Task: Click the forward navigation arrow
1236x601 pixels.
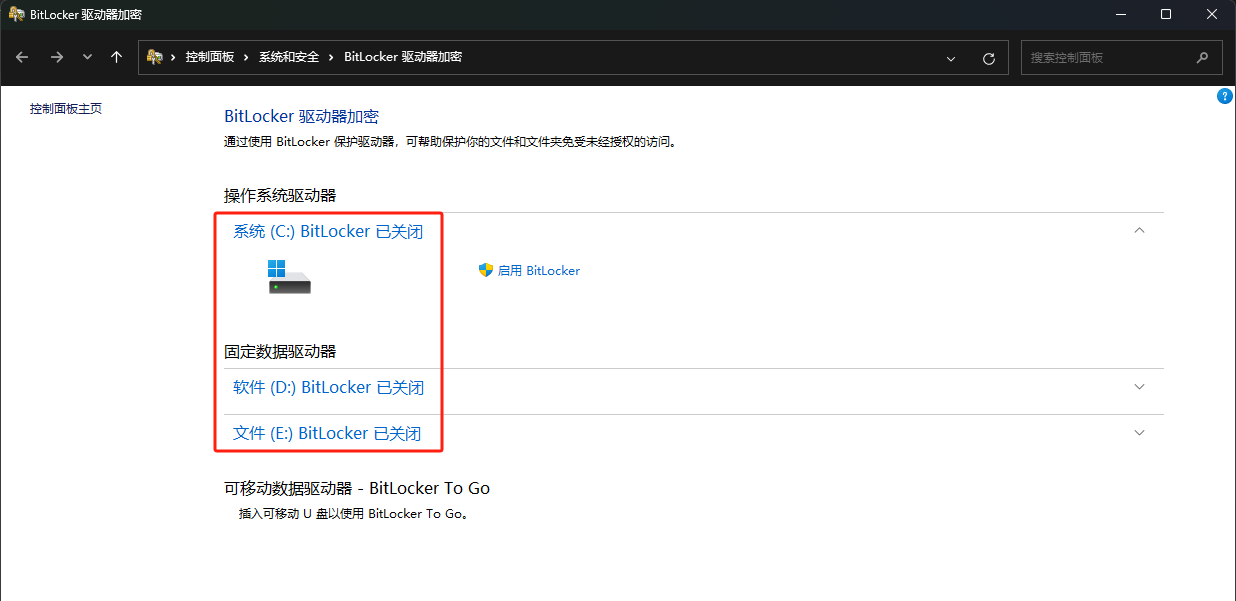Action: point(56,57)
